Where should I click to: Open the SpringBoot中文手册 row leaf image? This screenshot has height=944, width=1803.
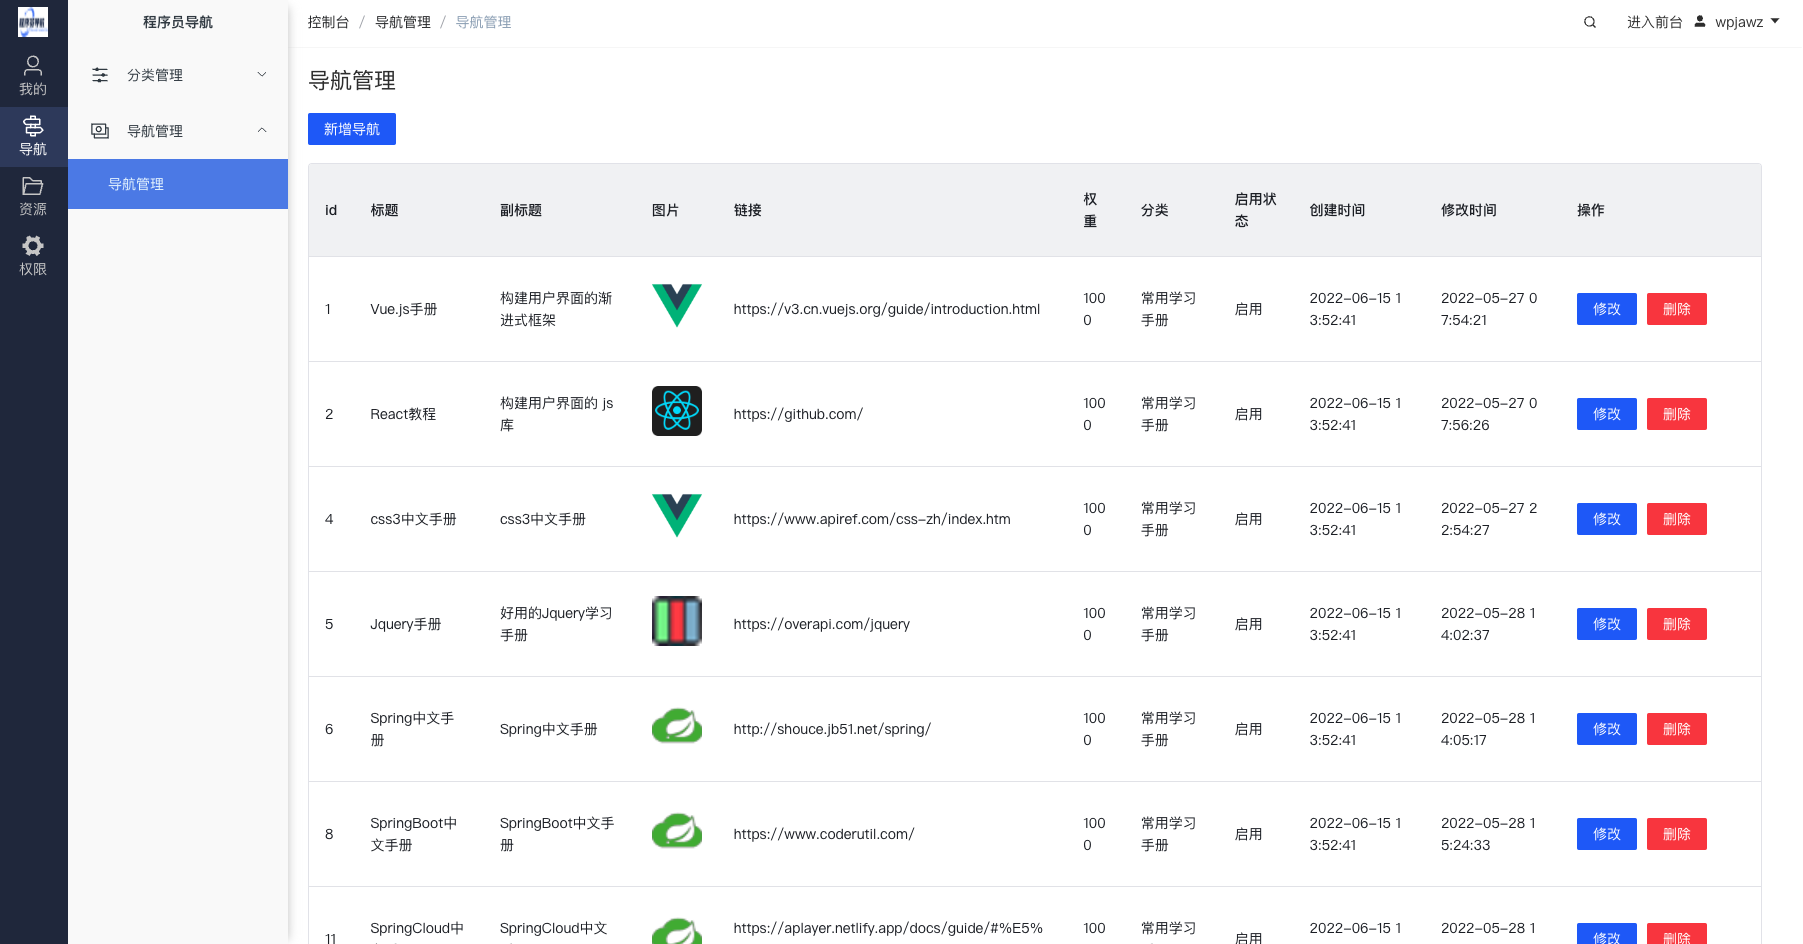tap(677, 831)
